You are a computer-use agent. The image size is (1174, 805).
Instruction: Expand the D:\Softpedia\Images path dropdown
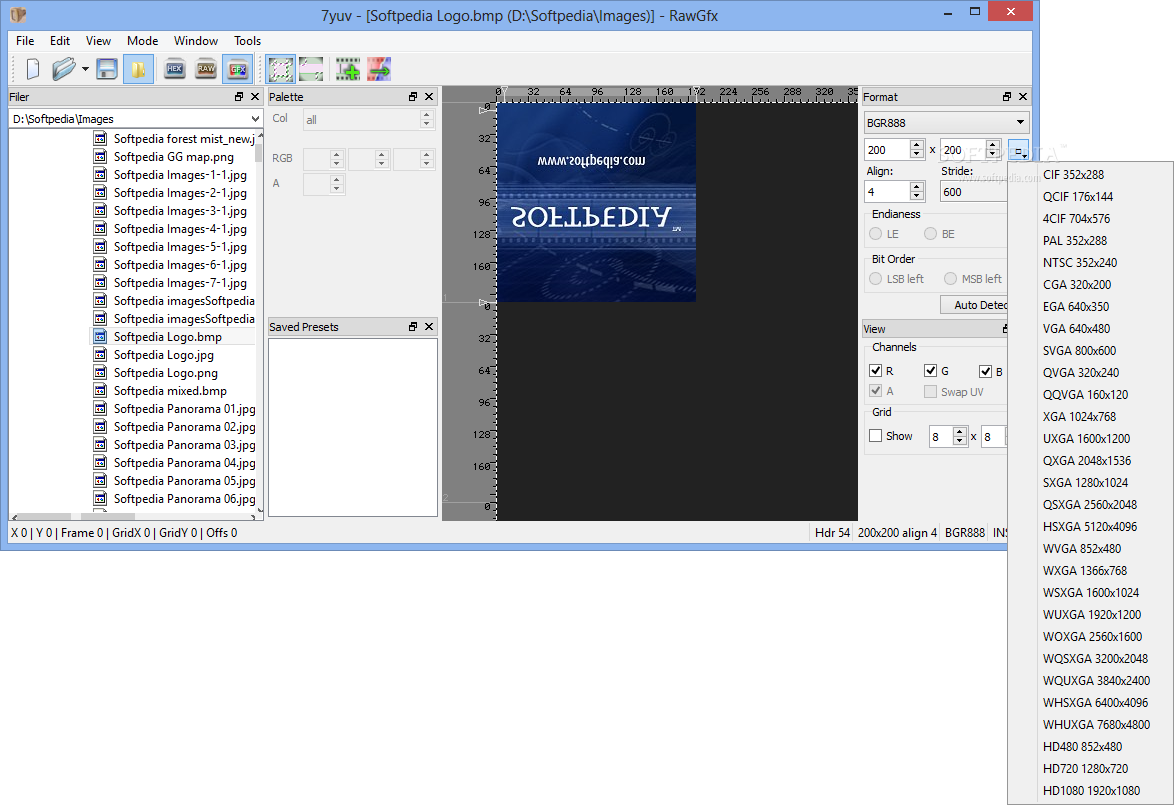pos(255,119)
